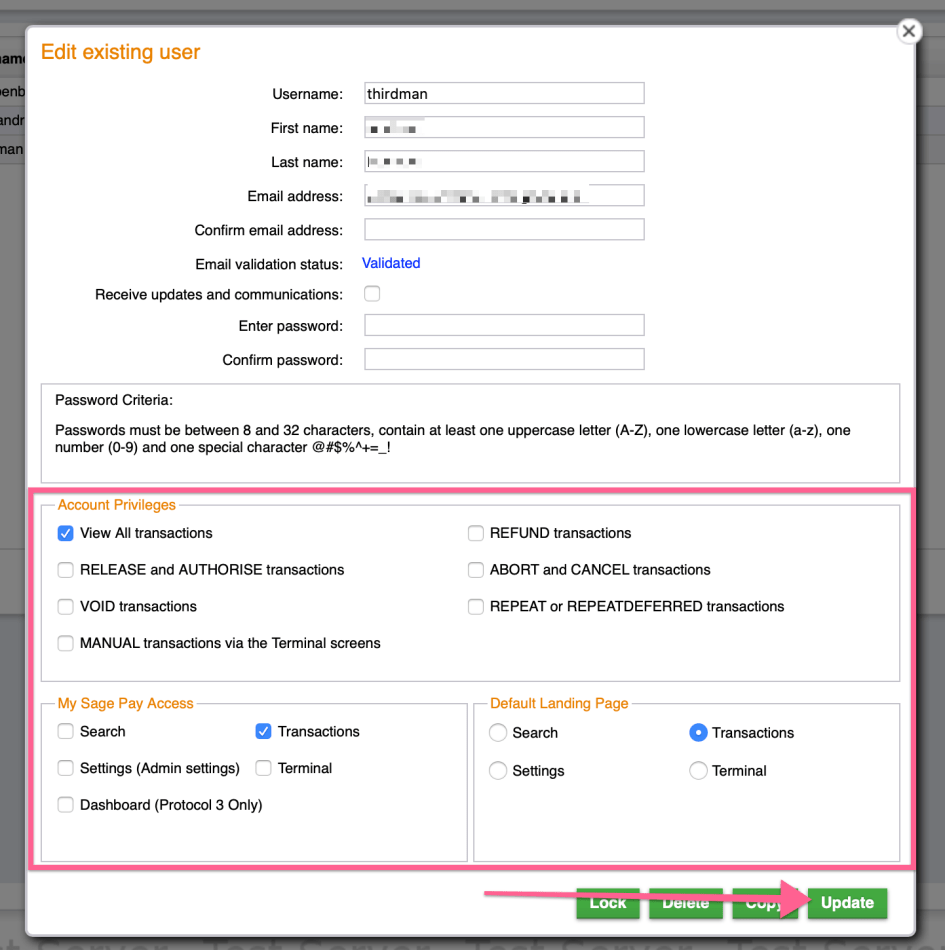Enable RELEASE and AUTHORISE transactions privilege
Screen dimensions: 945x950
(65, 570)
